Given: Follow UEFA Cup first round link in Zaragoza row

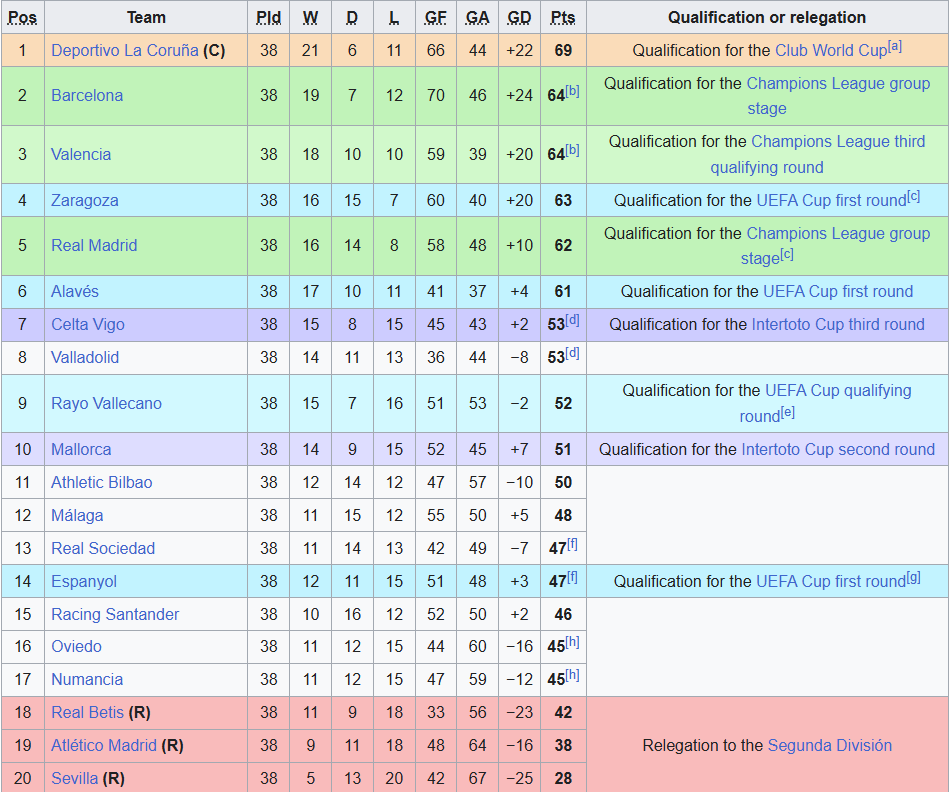Looking at the screenshot, I should pyautogui.click(x=832, y=200).
